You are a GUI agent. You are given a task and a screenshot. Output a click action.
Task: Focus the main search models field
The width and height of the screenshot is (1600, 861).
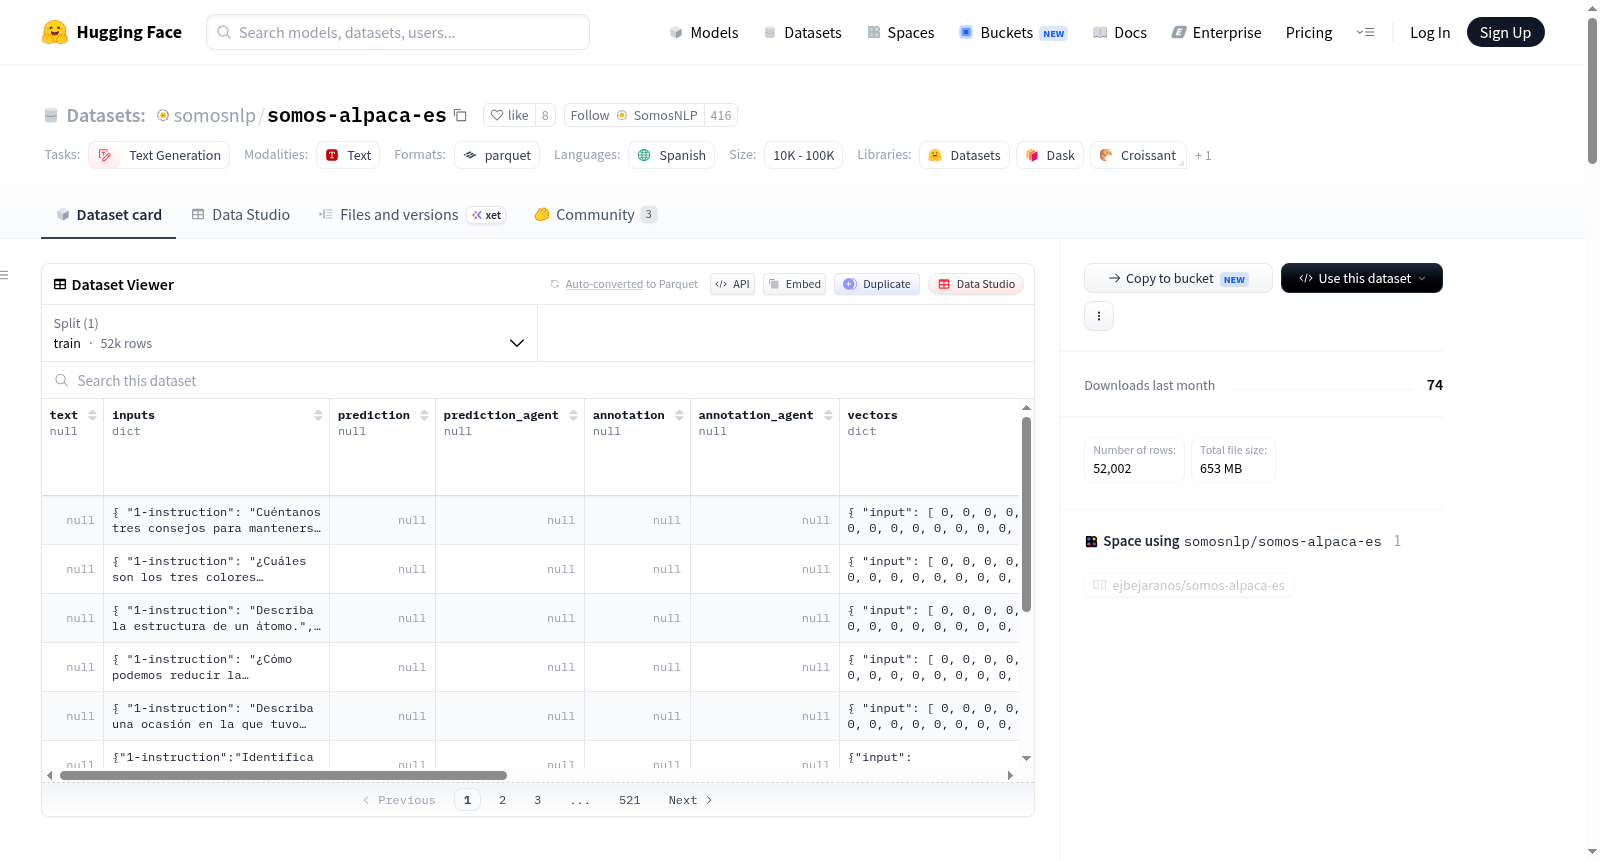click(398, 32)
